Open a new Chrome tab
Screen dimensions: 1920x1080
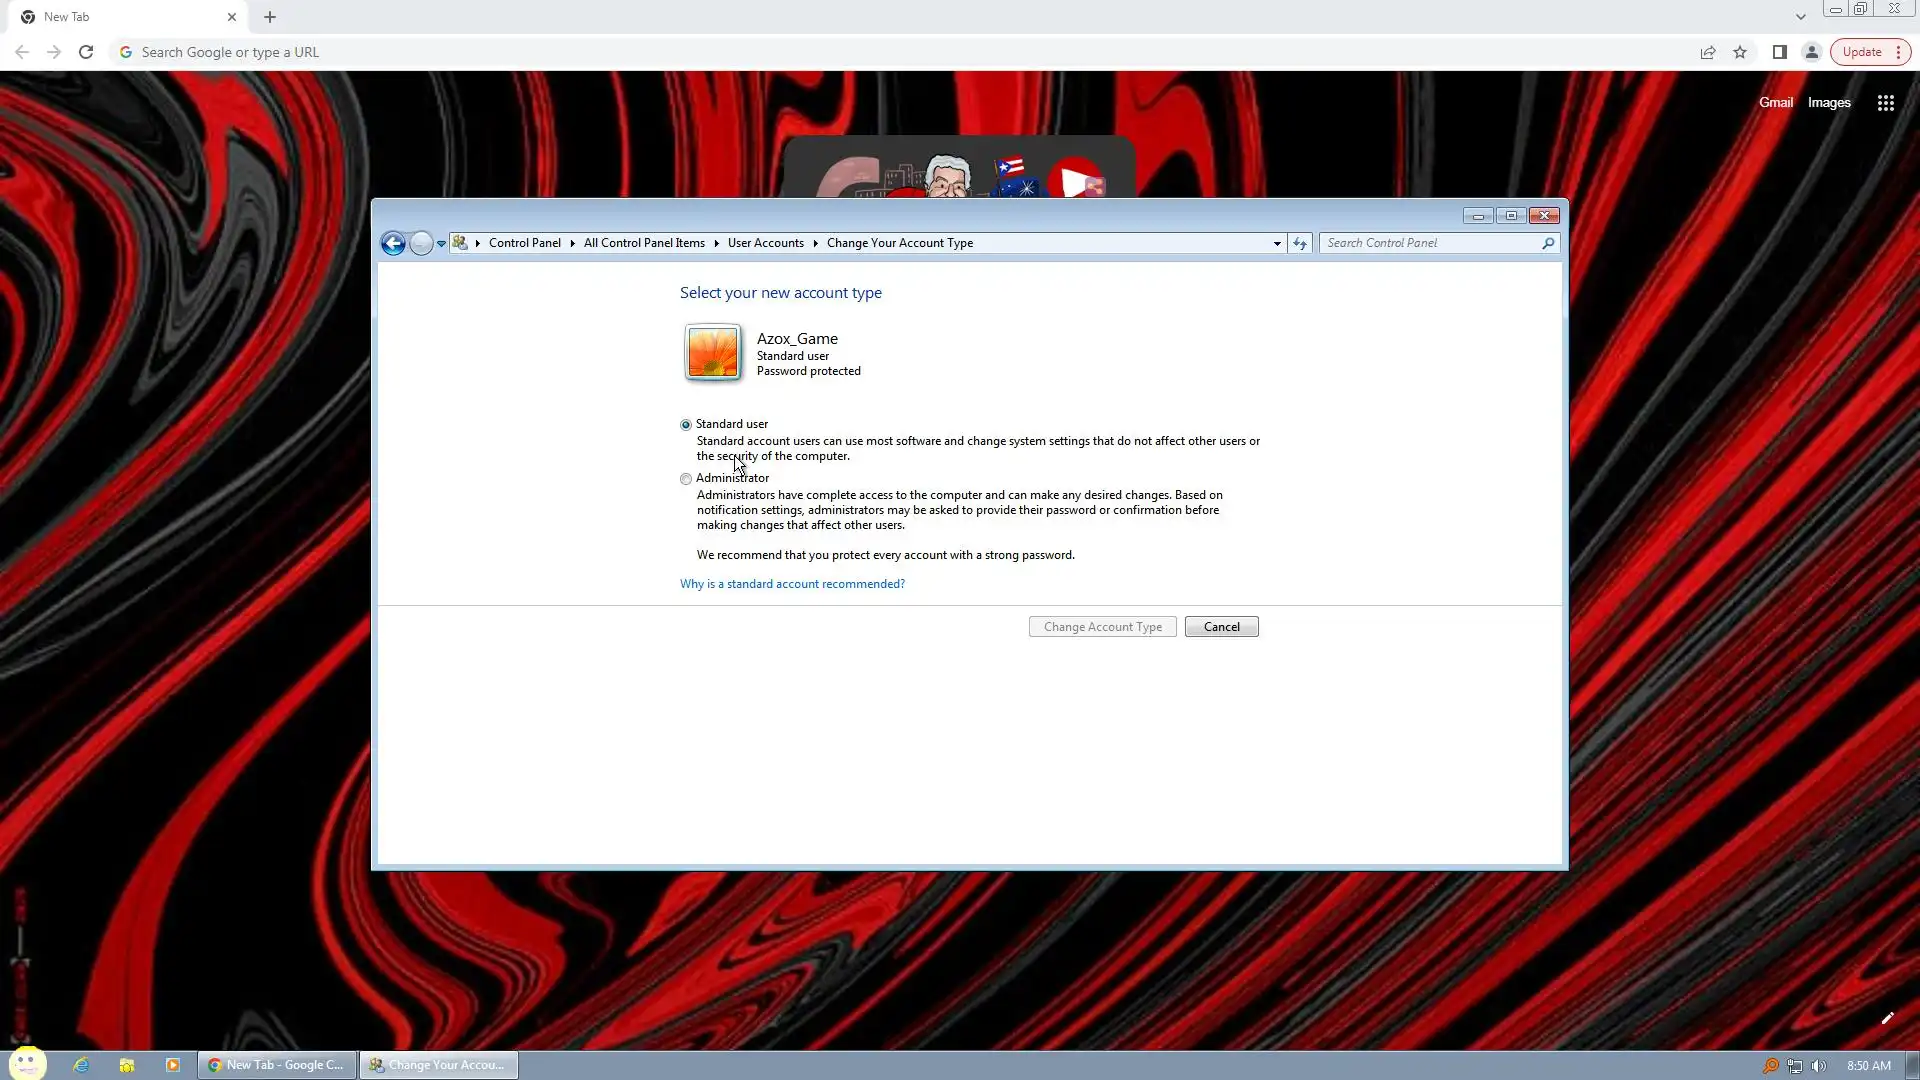click(270, 17)
